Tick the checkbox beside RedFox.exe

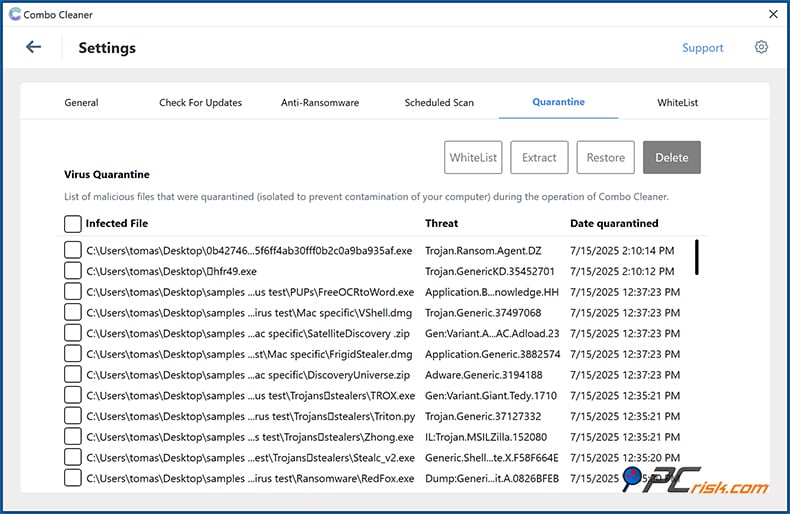click(73, 478)
